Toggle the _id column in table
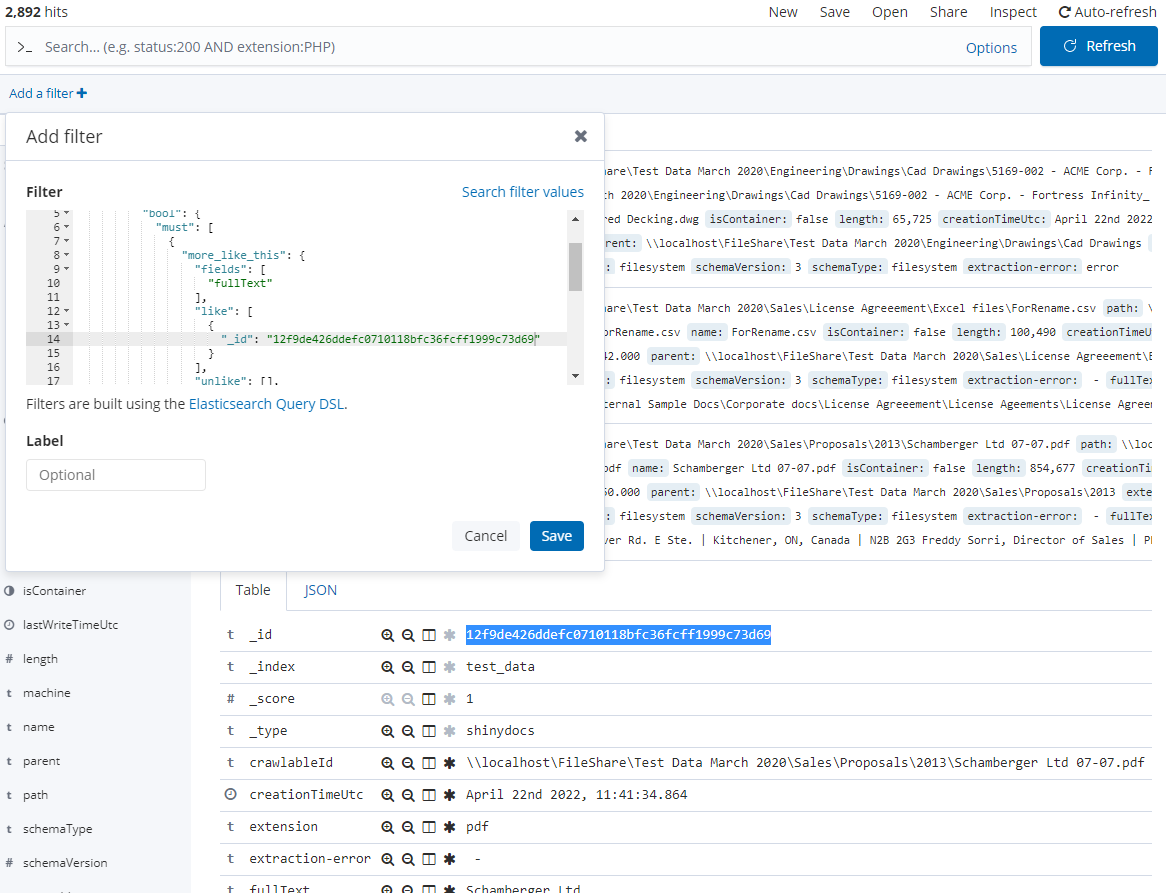Image resolution: width=1166 pixels, height=893 pixels. 428,635
